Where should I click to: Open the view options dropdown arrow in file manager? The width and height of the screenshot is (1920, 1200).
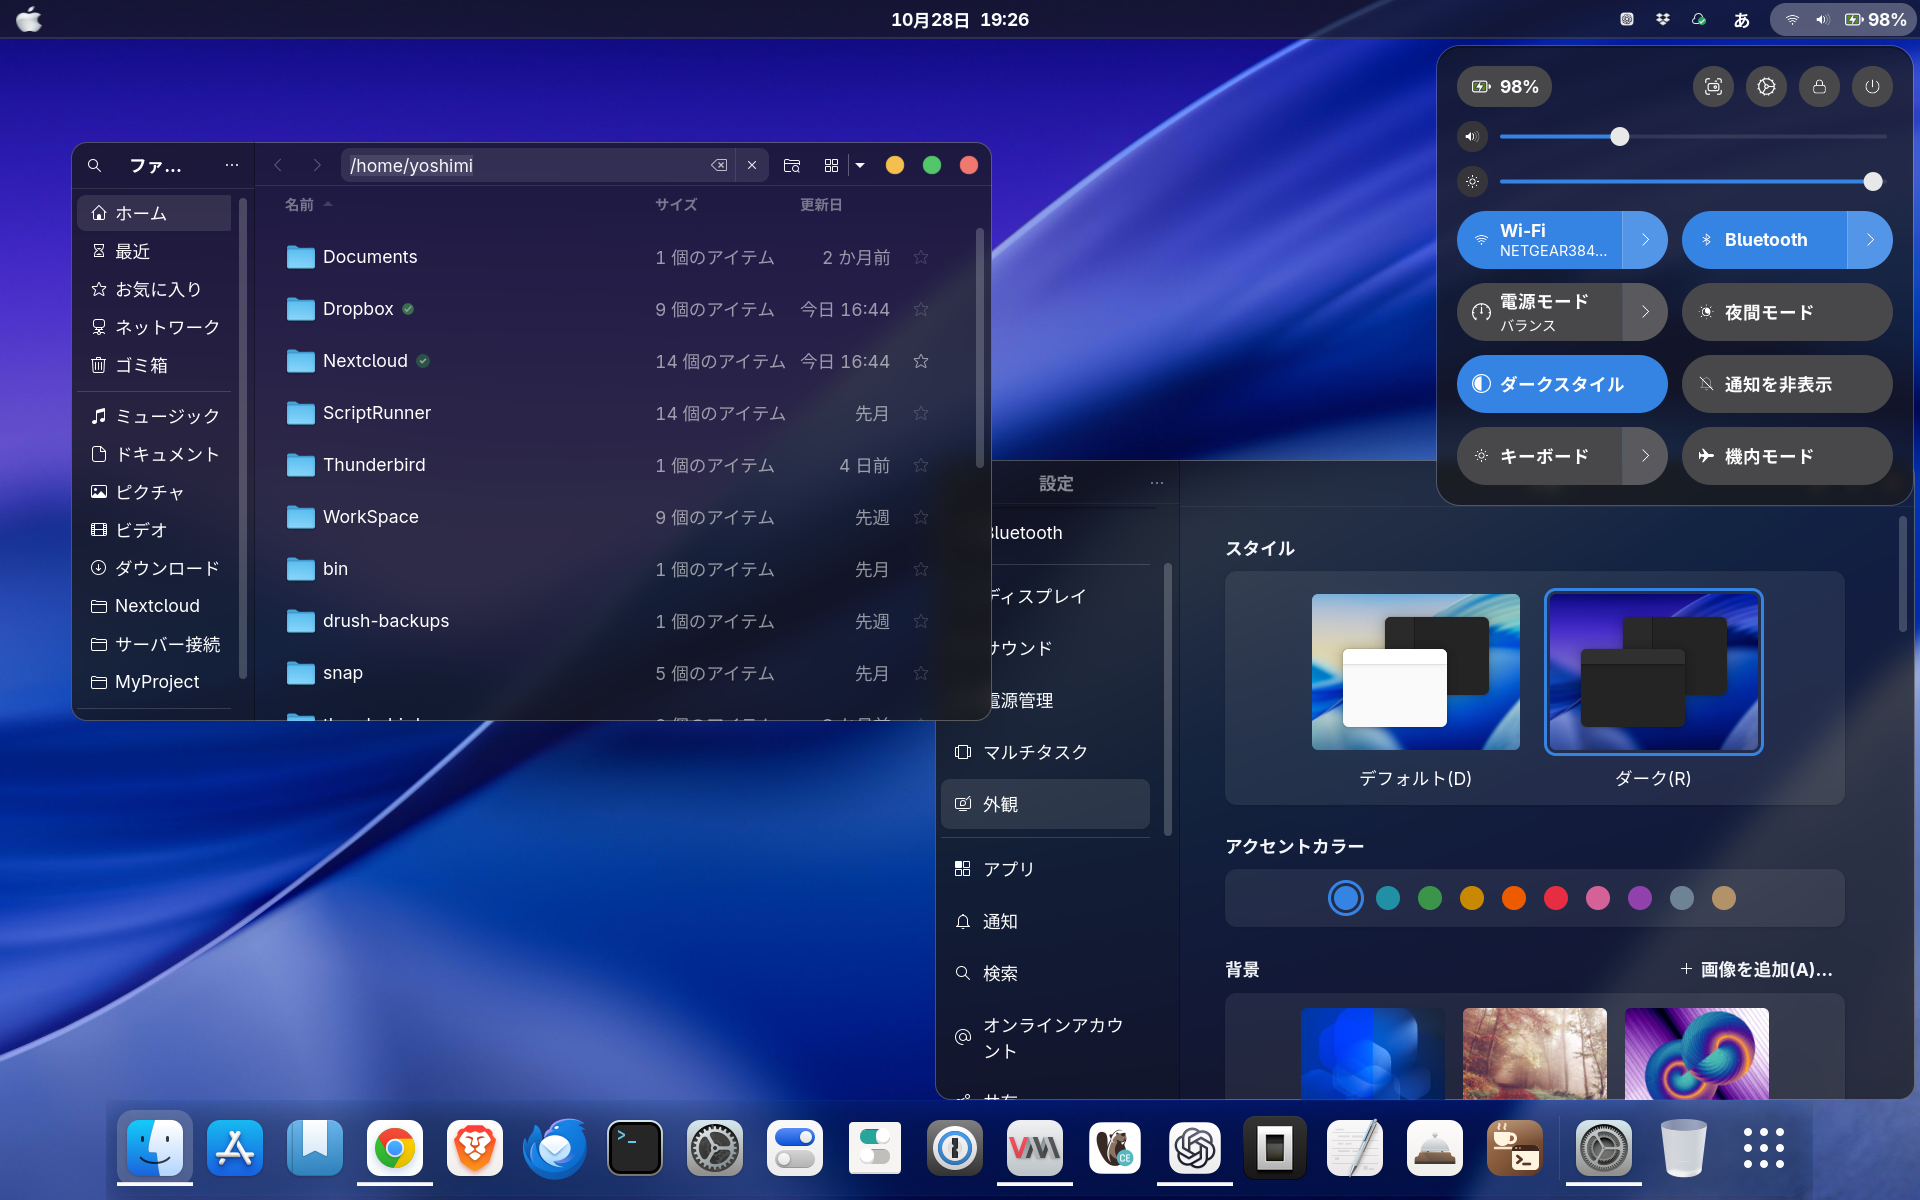860,165
